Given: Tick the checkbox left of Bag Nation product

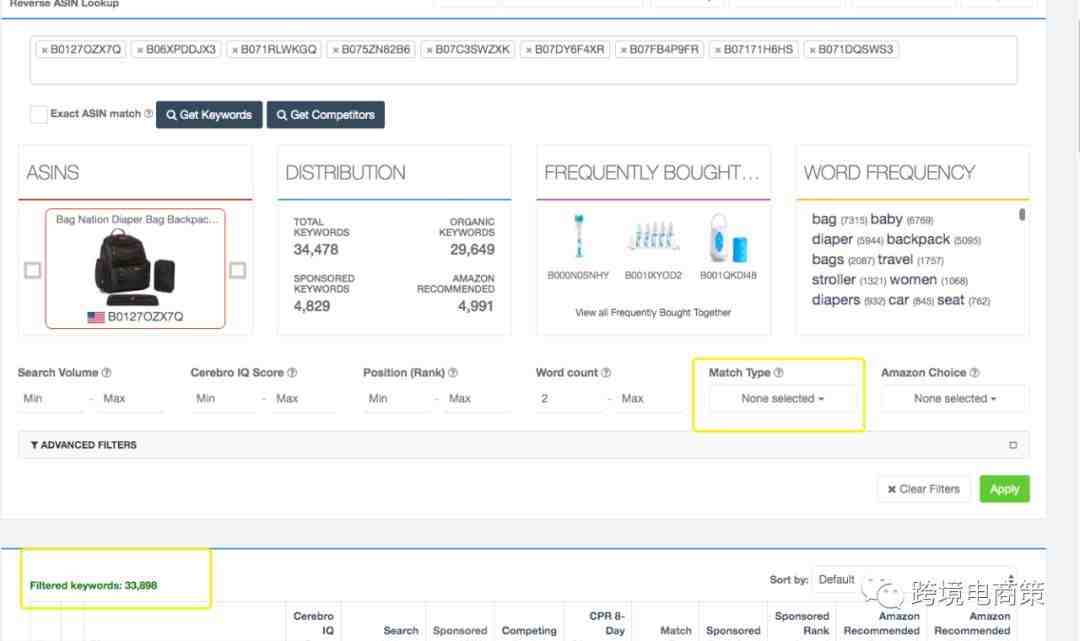Looking at the screenshot, I should (x=32, y=271).
